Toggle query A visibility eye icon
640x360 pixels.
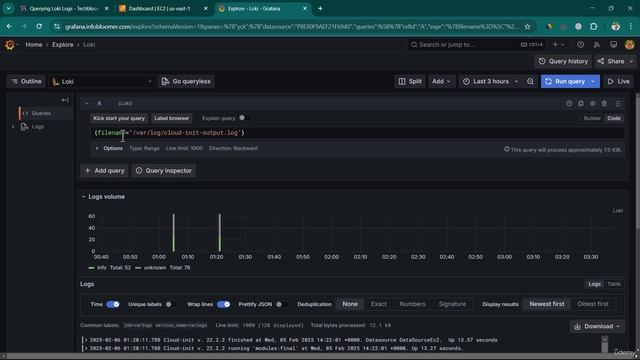(592, 103)
